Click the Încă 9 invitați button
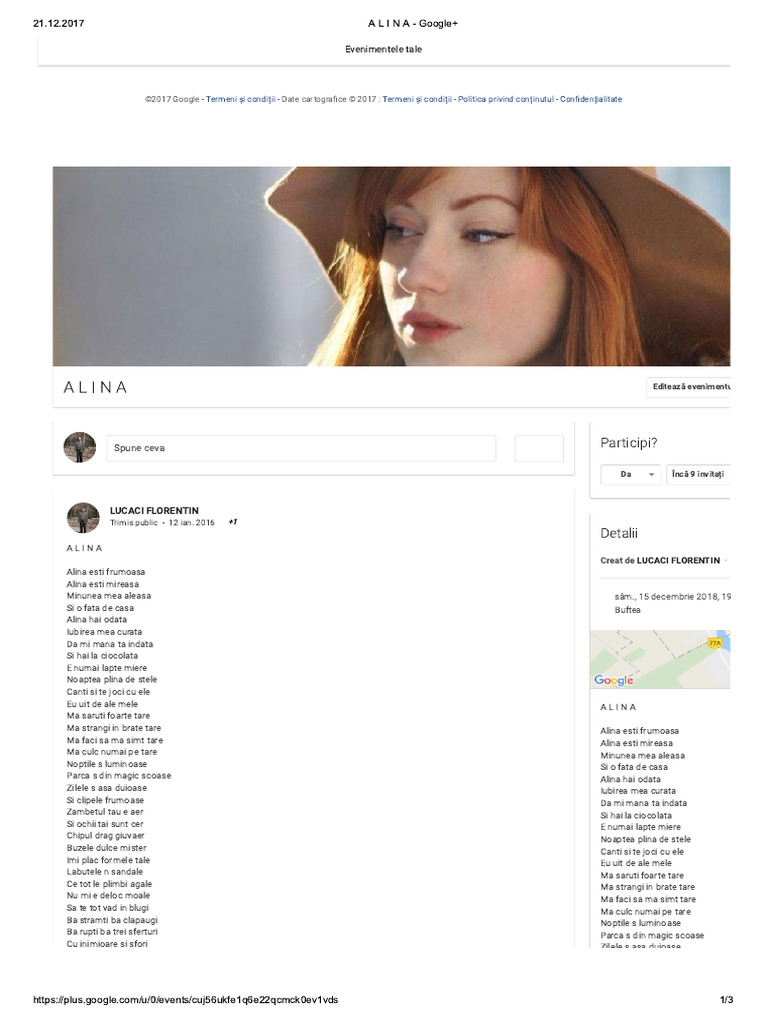 pyautogui.click(x=697, y=474)
